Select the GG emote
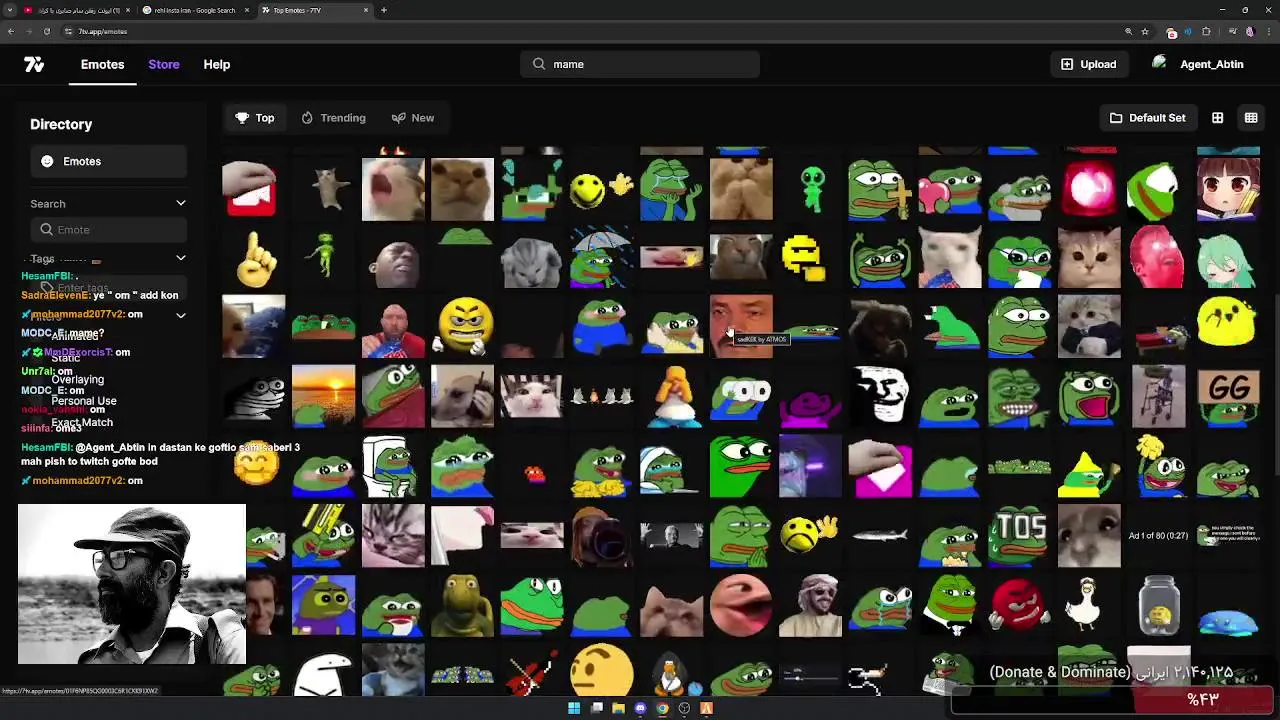Screen dimensions: 1280x720 click(x=1228, y=396)
